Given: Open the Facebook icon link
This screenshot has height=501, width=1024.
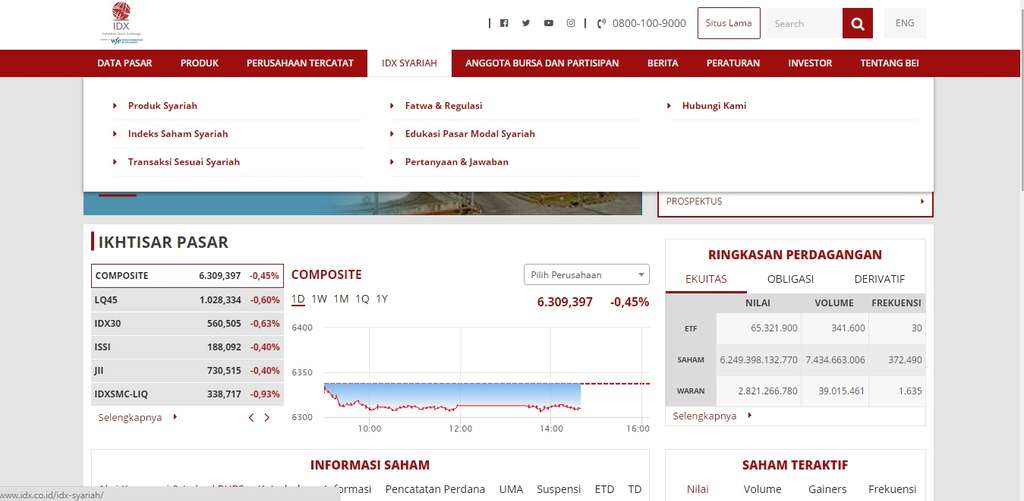Looking at the screenshot, I should (x=504, y=23).
